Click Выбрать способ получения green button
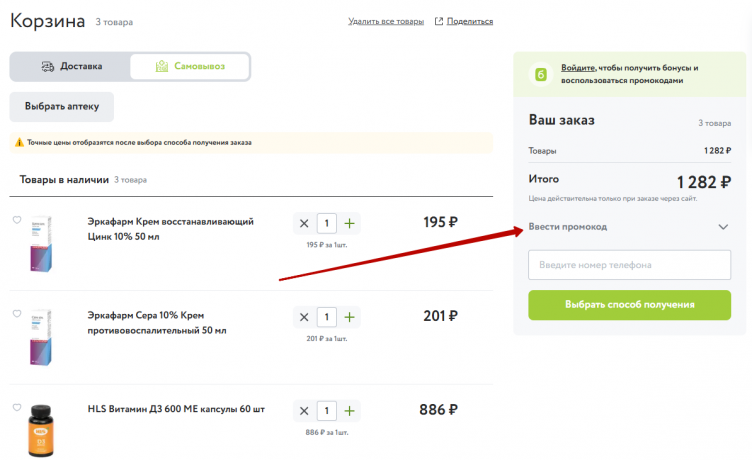Viewport: 752px width, 460px height. (629, 305)
